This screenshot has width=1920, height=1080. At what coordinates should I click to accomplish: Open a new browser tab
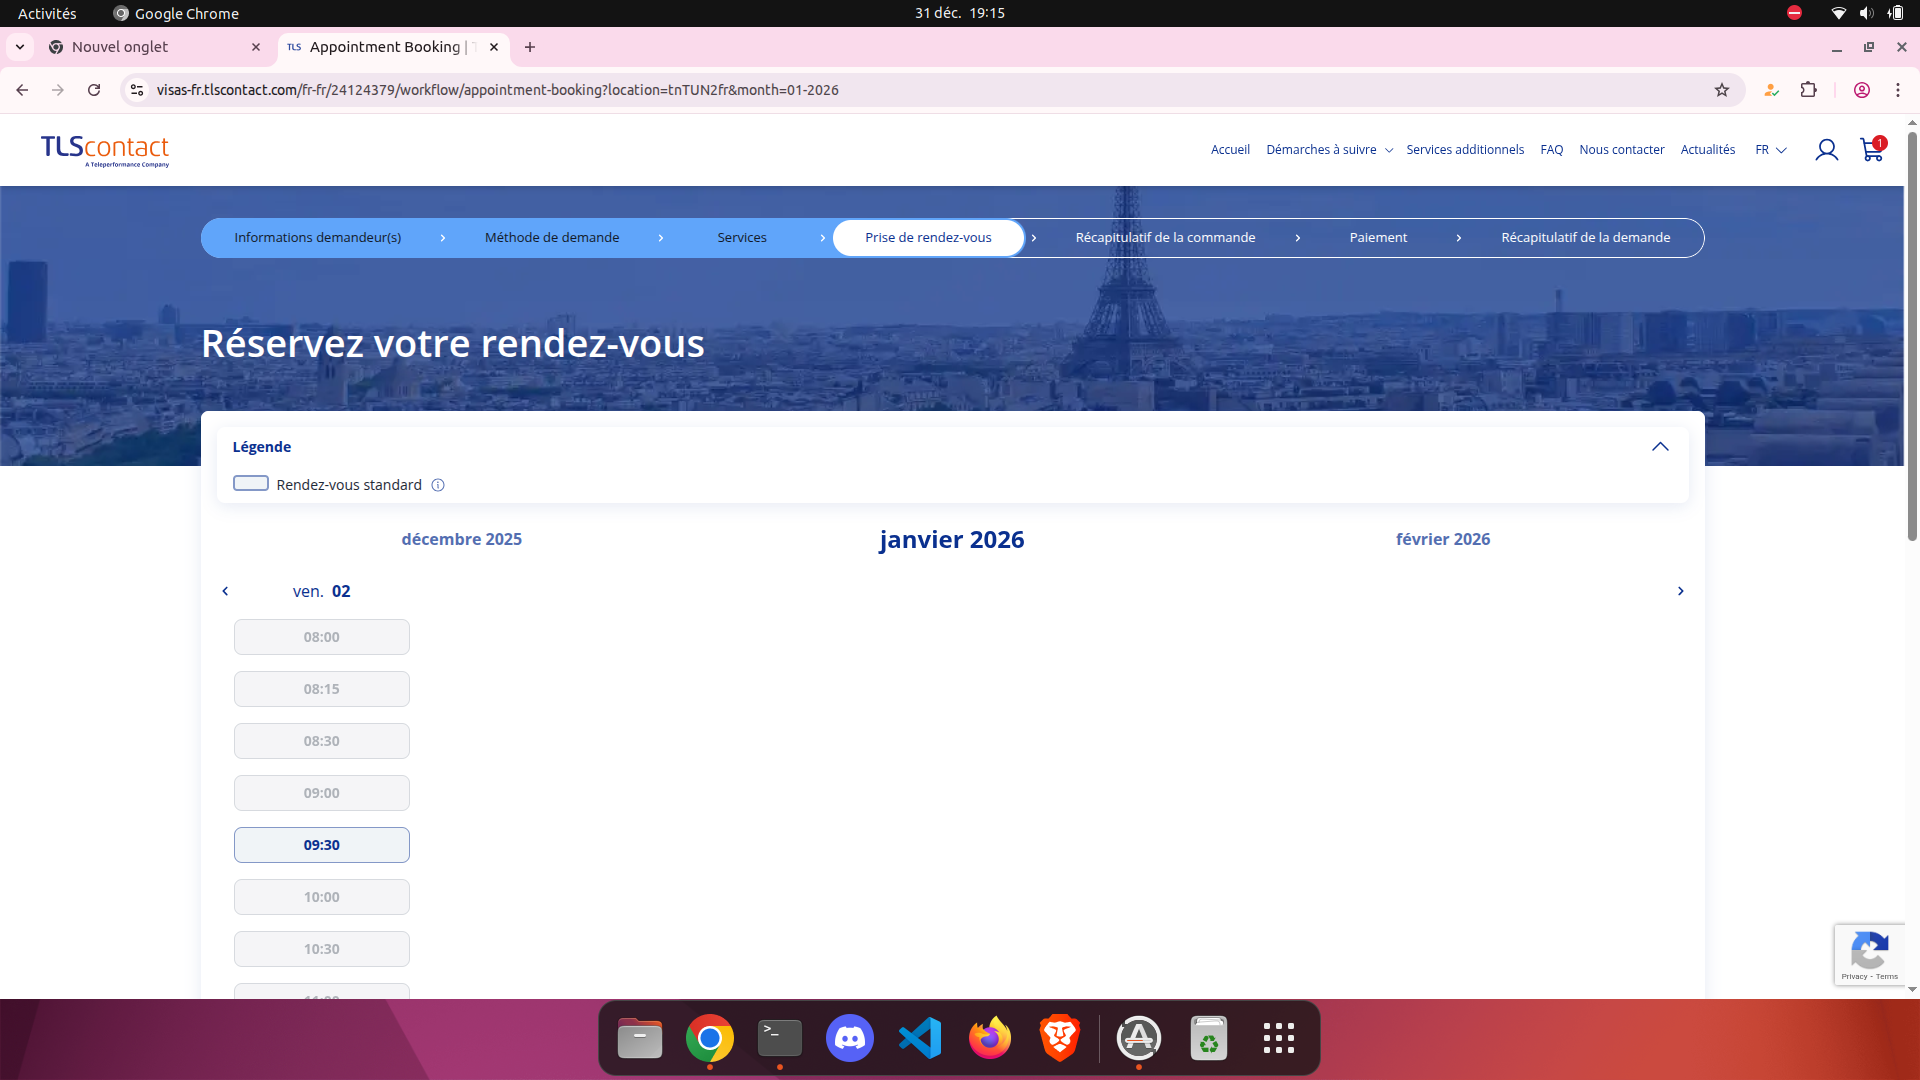(x=530, y=47)
